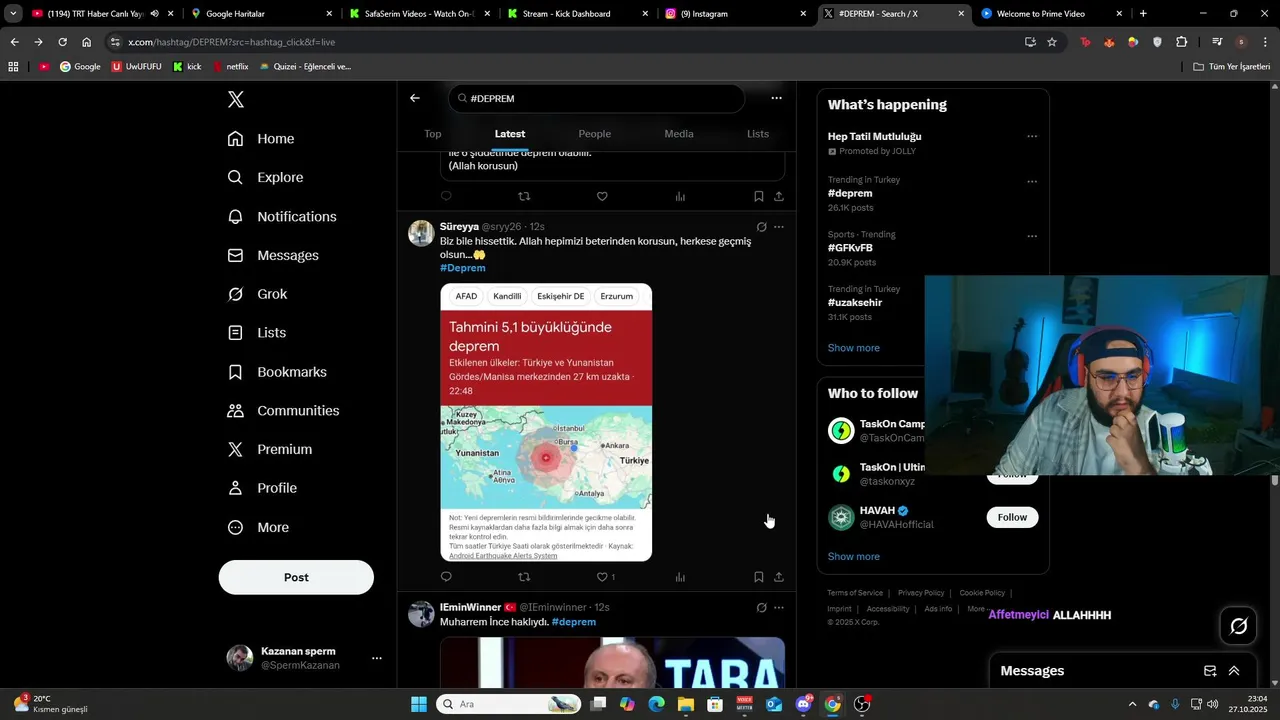The height and width of the screenshot is (720, 1280).
Task: Open File Explorer from the taskbar
Action: [x=686, y=704]
